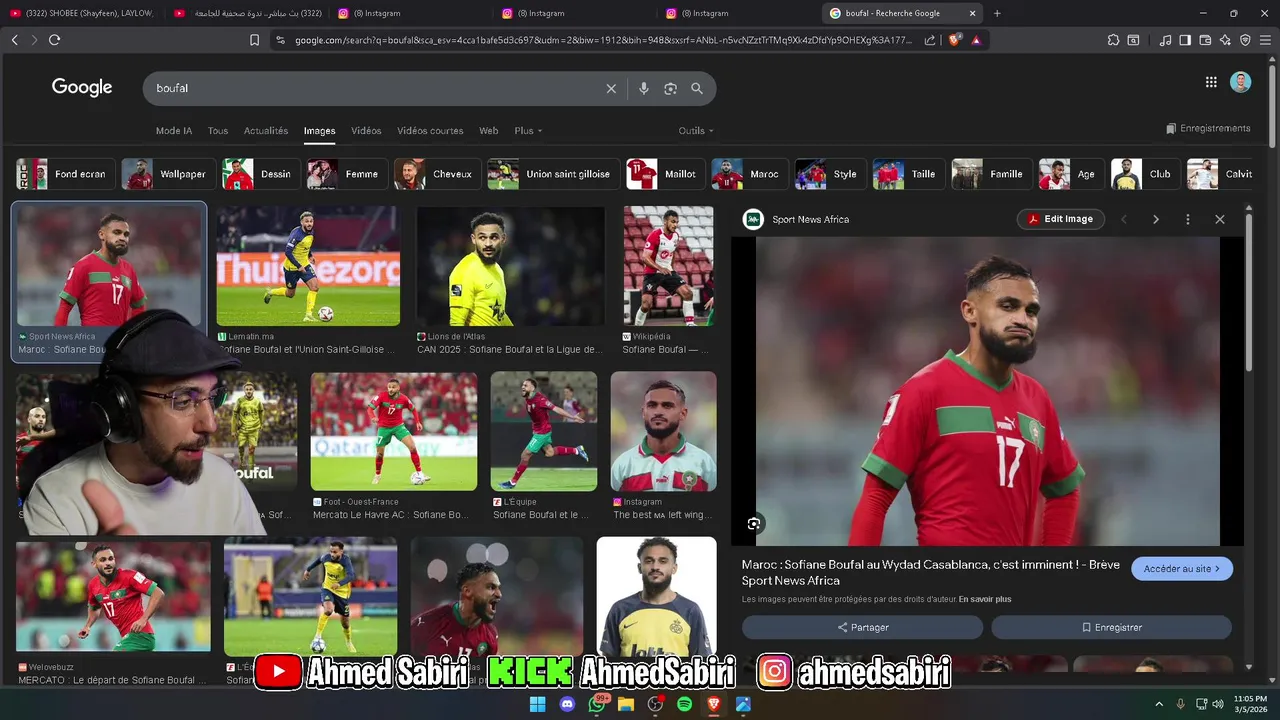The image size is (1280, 720).
Task: Reload the page
Action: [54, 40]
